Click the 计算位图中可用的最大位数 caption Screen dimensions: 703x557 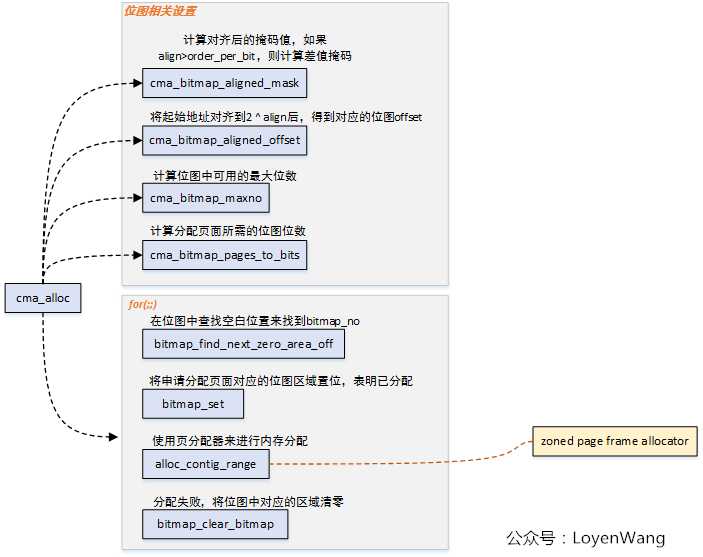225,176
